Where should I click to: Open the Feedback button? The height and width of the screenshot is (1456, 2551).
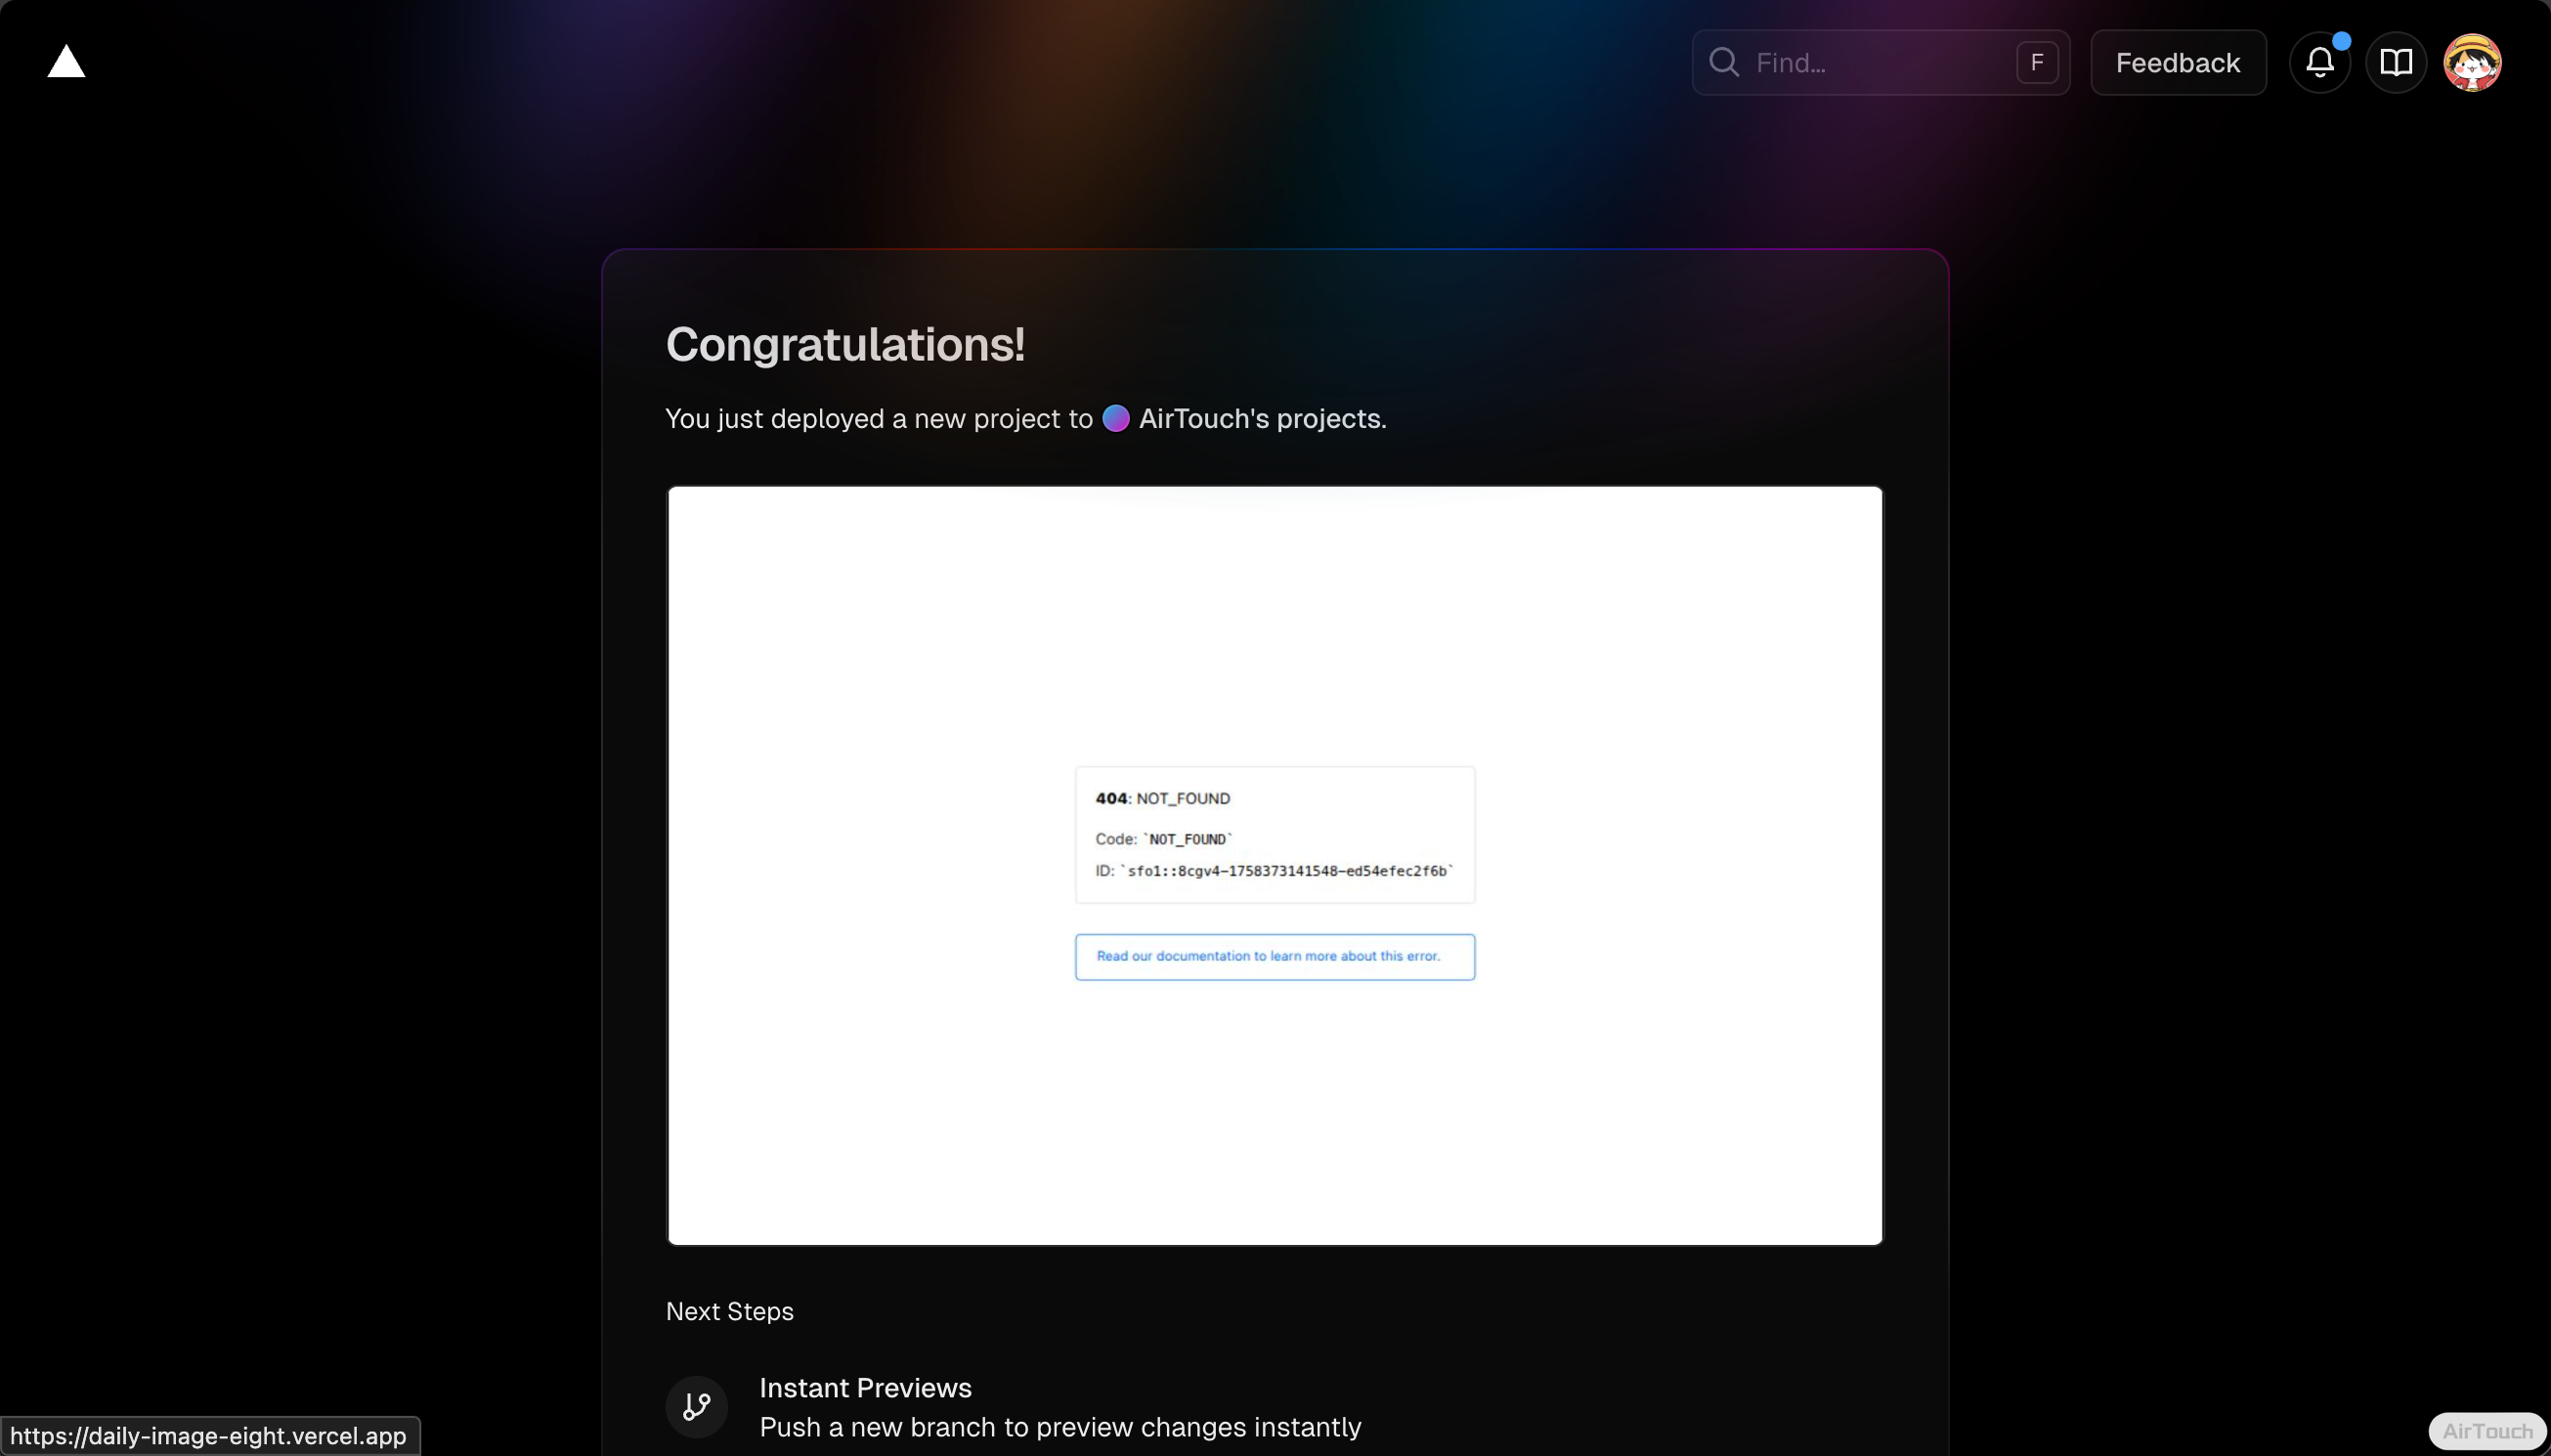[x=2177, y=63]
